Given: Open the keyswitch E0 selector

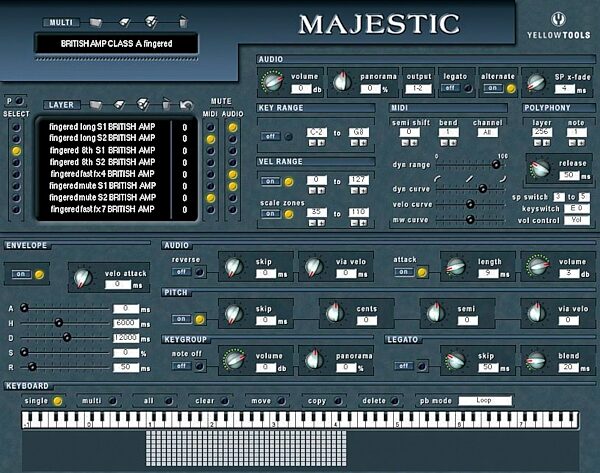Looking at the screenshot, I should pos(577,209).
